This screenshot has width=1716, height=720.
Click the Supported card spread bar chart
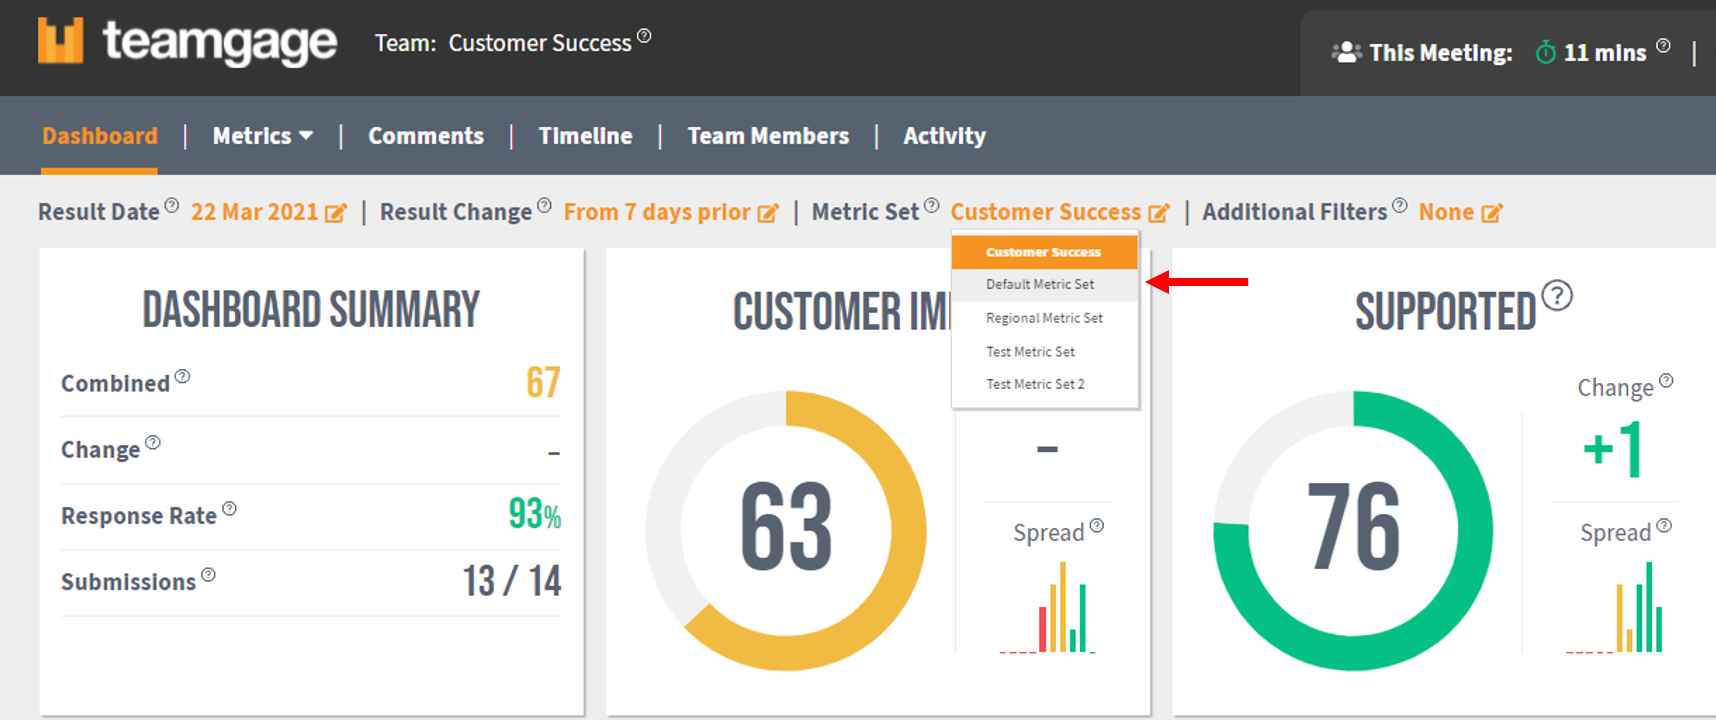(x=1615, y=607)
